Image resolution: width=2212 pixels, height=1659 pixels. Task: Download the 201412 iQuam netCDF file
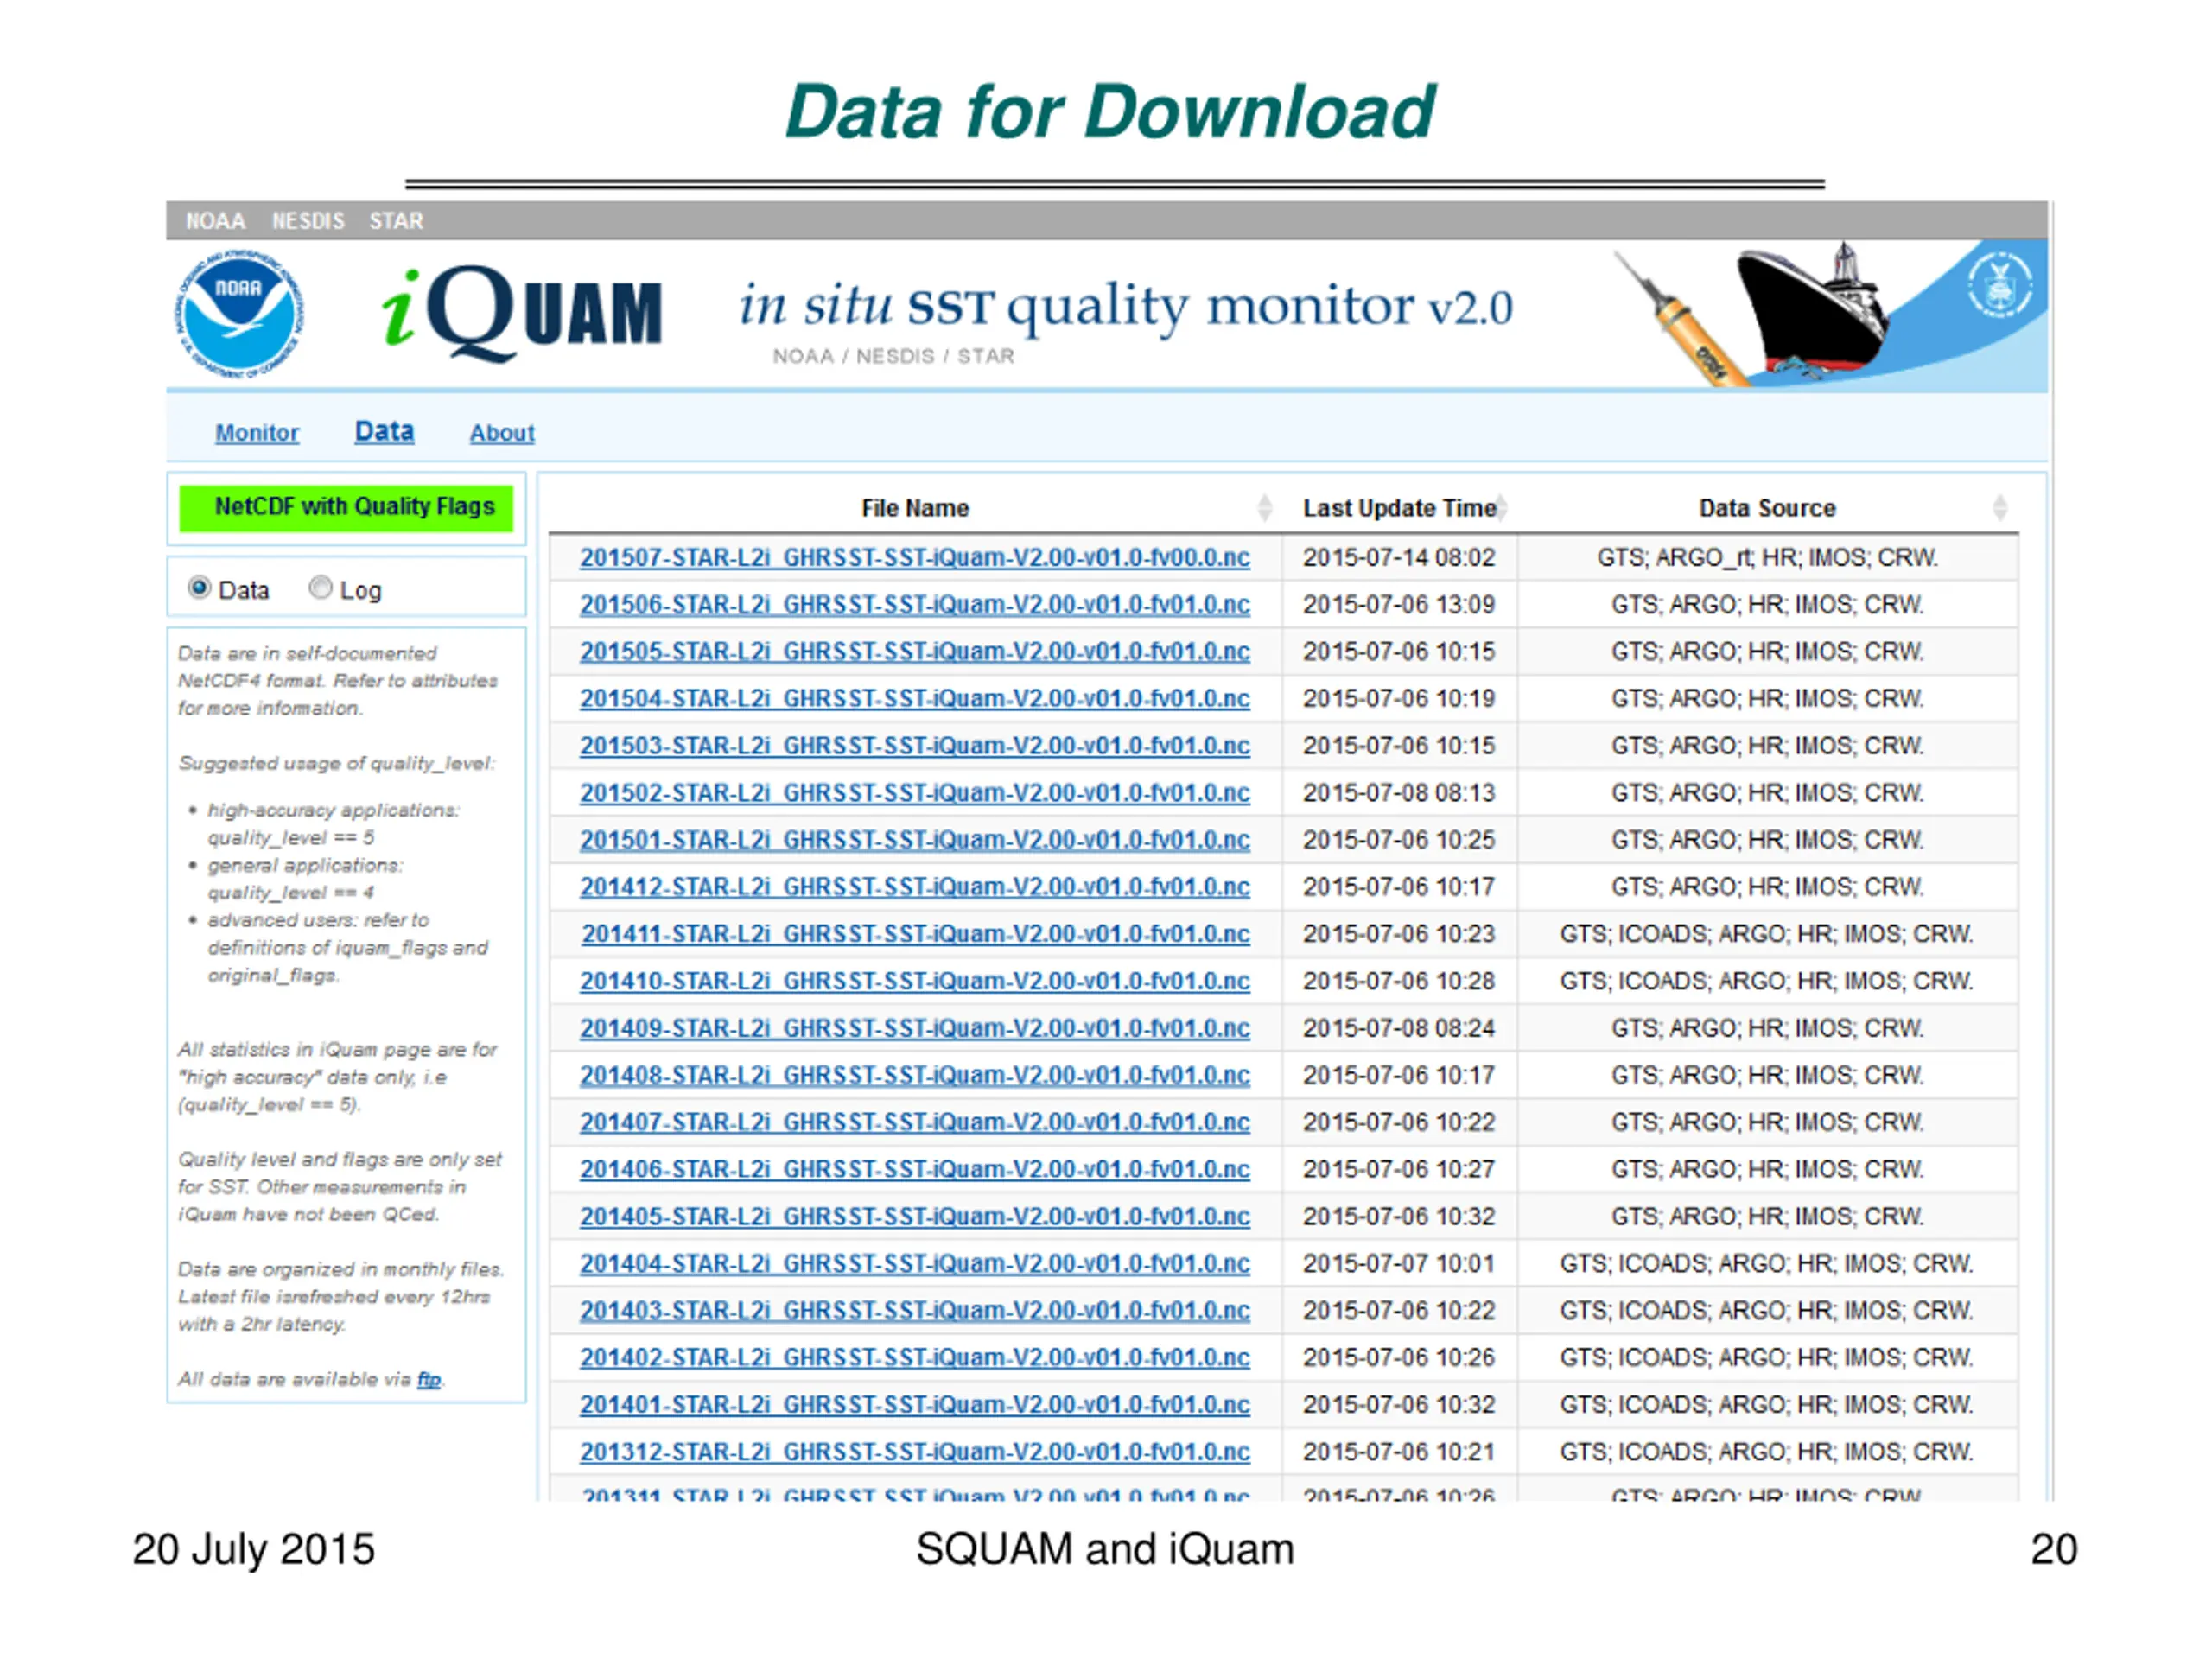[915, 886]
